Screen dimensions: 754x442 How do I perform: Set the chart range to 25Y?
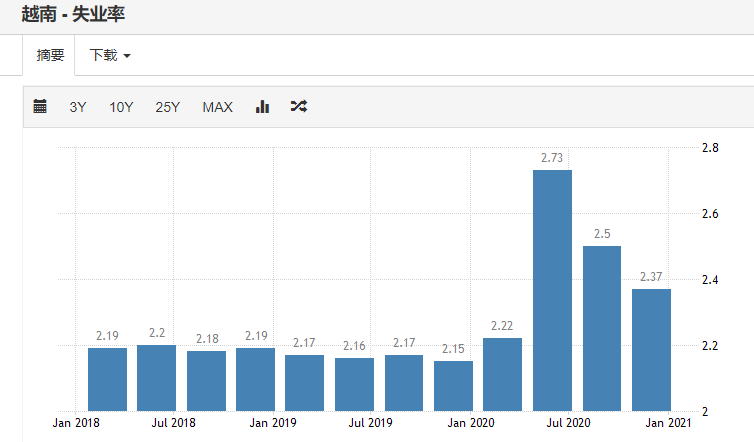[167, 107]
